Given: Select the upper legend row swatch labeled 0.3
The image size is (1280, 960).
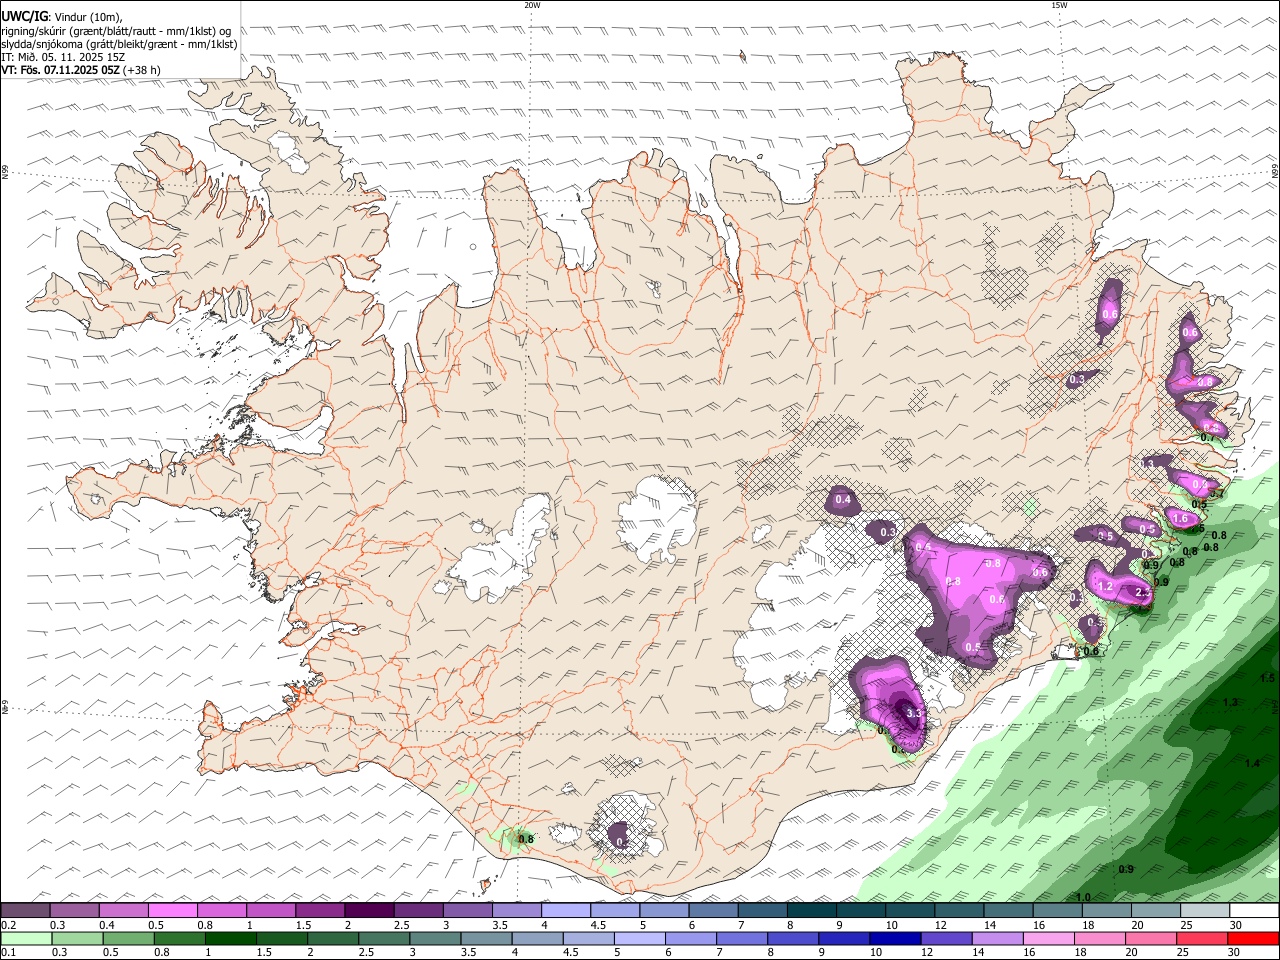Looking at the screenshot, I should 74,911.
